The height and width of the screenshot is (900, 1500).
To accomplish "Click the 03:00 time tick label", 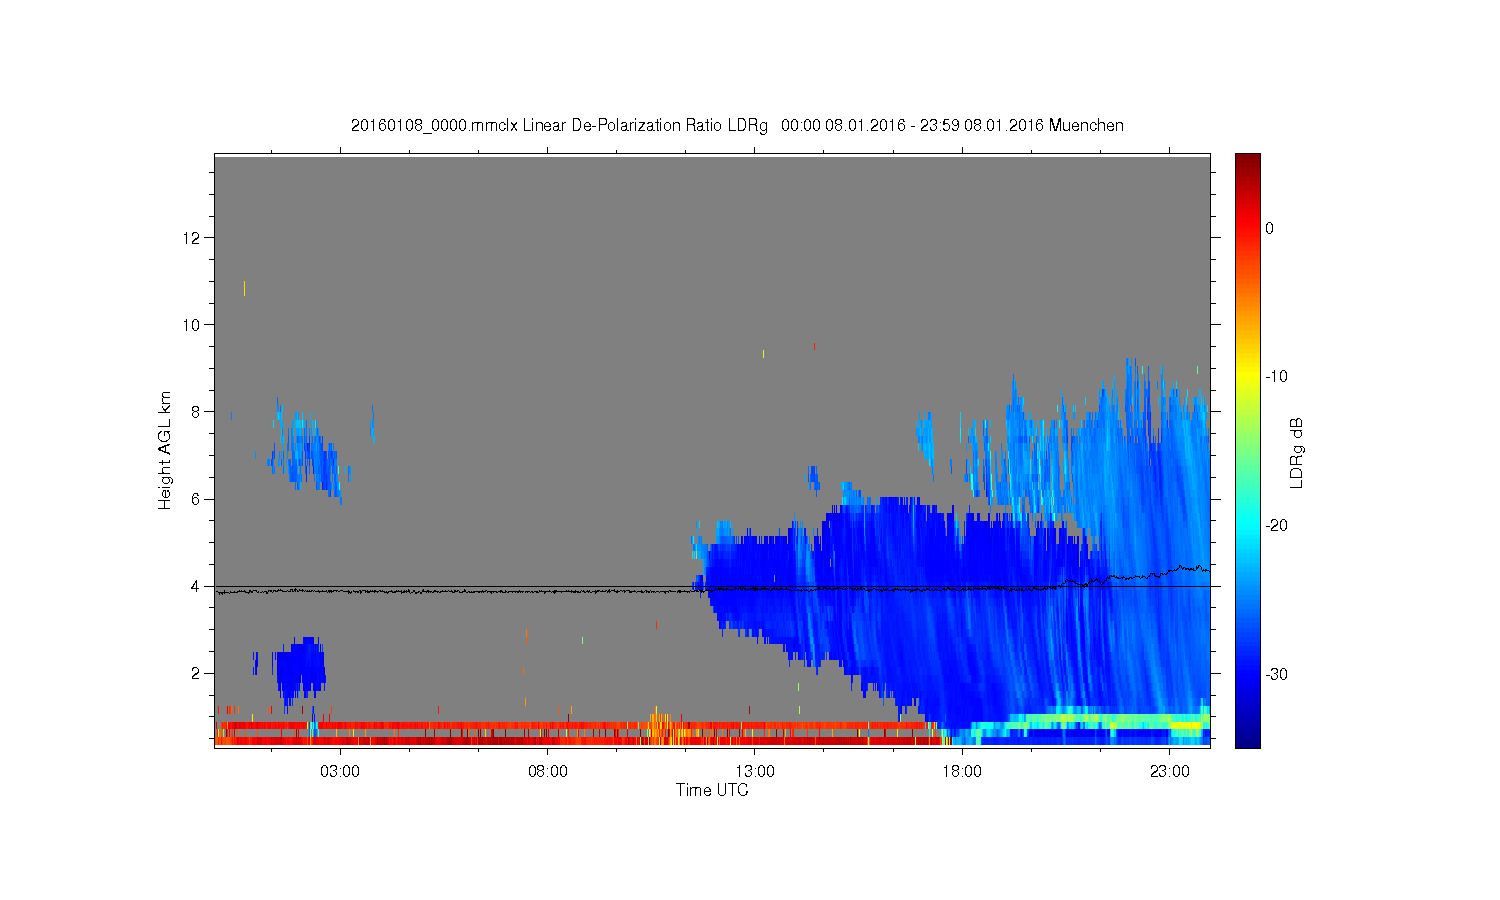I will [340, 771].
